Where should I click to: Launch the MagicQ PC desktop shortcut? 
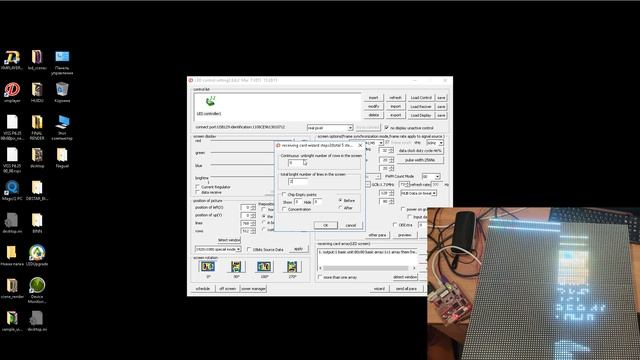[x=12, y=188]
